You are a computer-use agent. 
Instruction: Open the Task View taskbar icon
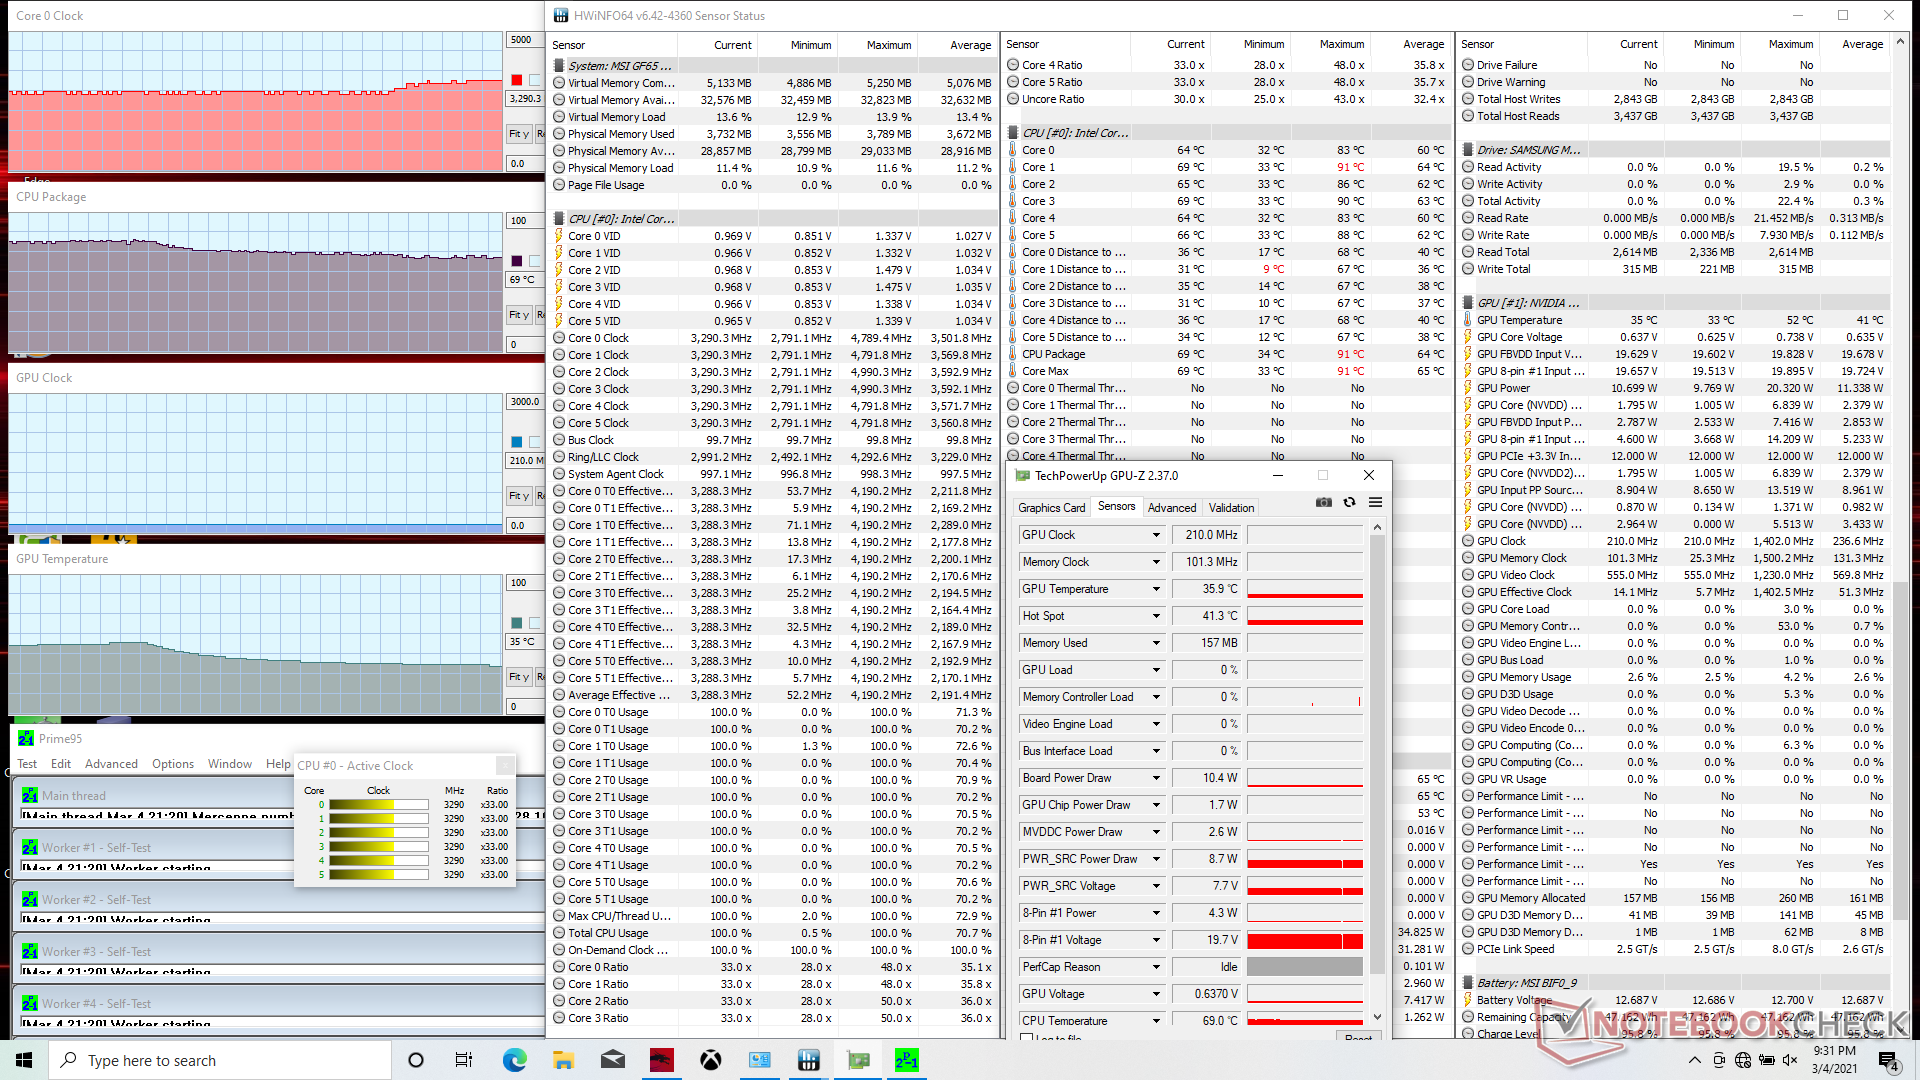464,1060
